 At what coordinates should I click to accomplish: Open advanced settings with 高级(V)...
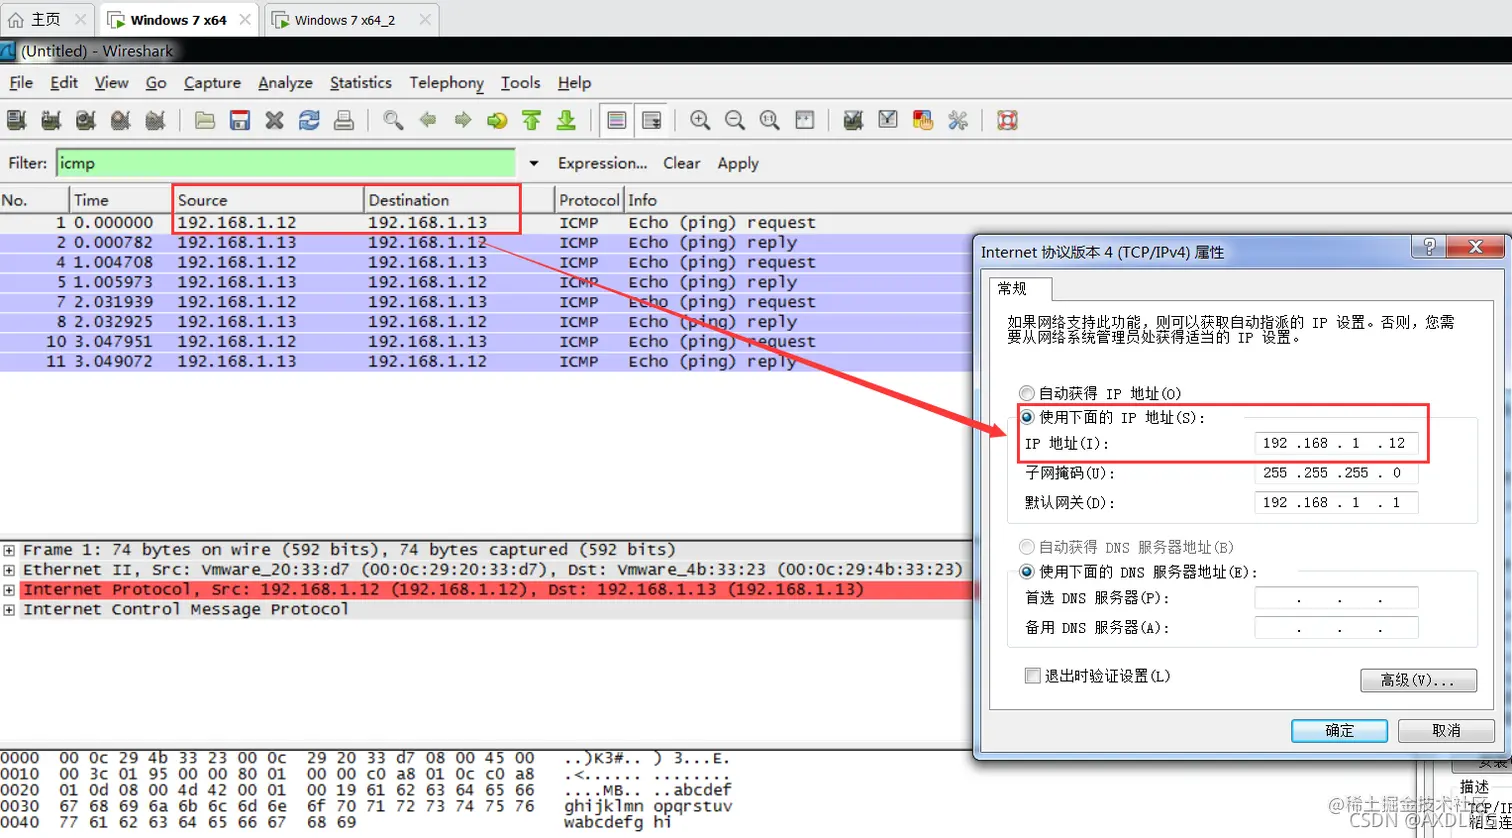coord(1418,680)
